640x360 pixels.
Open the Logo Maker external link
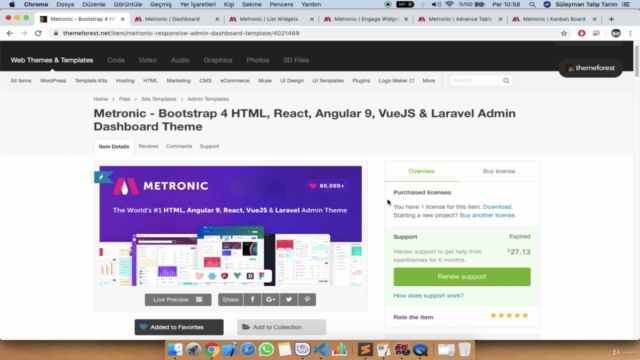(396, 81)
